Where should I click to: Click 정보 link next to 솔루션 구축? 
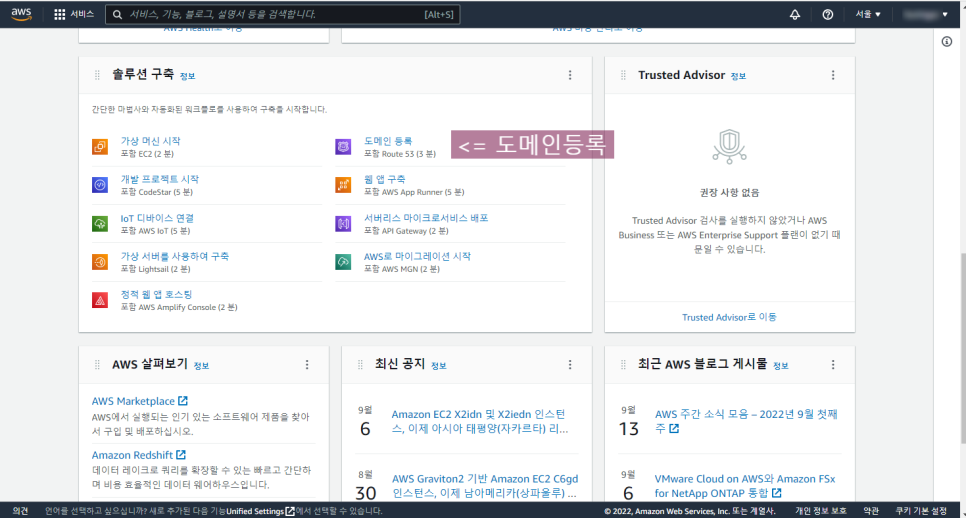tap(187, 76)
